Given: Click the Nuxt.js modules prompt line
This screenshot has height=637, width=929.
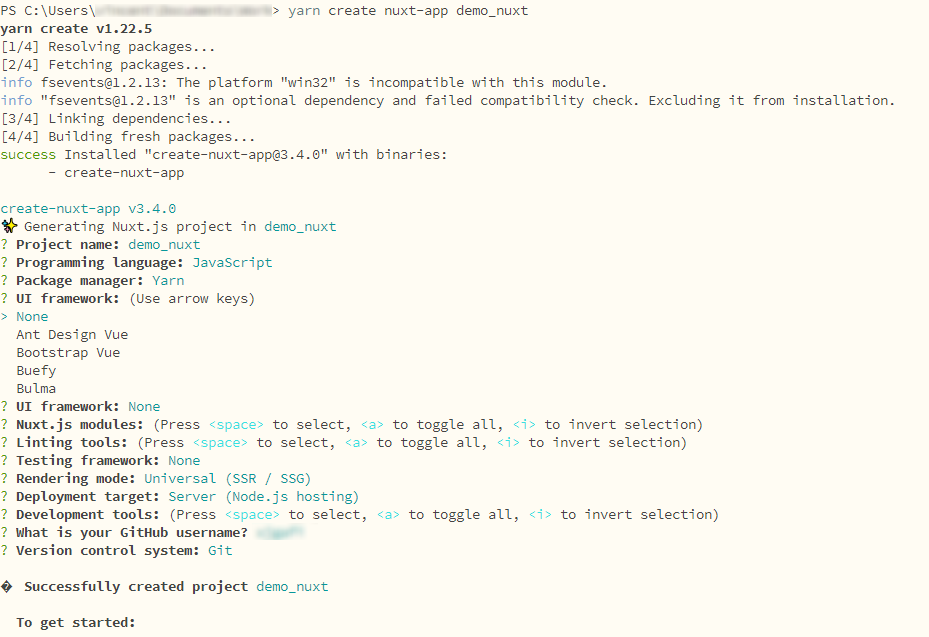Looking at the screenshot, I should tap(352, 425).
